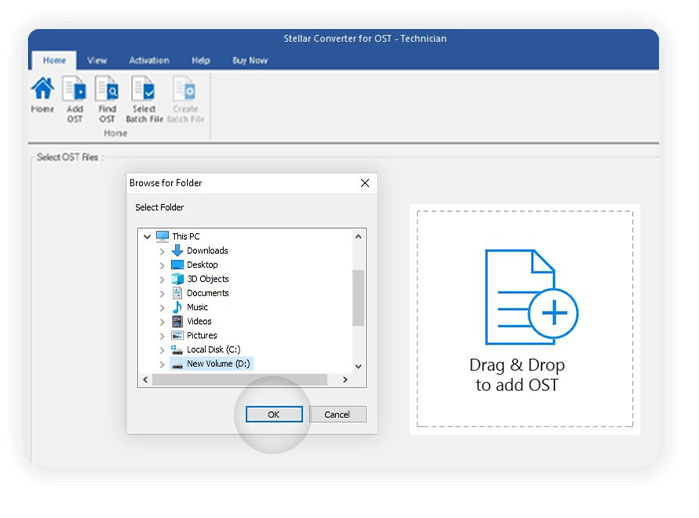Select the Desktop tree label
This screenshot has height=518, width=699.
[202, 265]
